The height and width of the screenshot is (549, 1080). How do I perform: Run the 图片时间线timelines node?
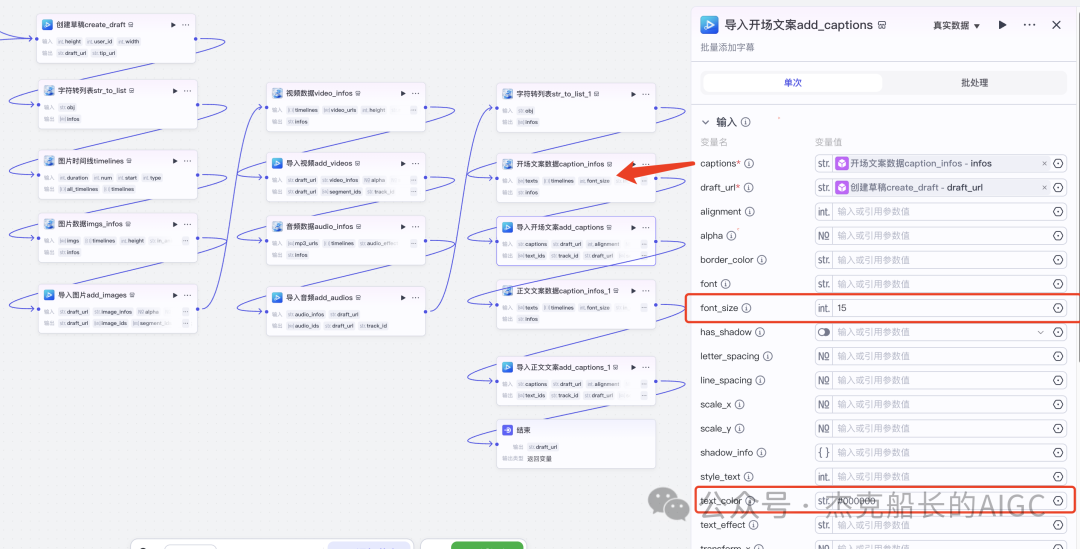point(175,161)
